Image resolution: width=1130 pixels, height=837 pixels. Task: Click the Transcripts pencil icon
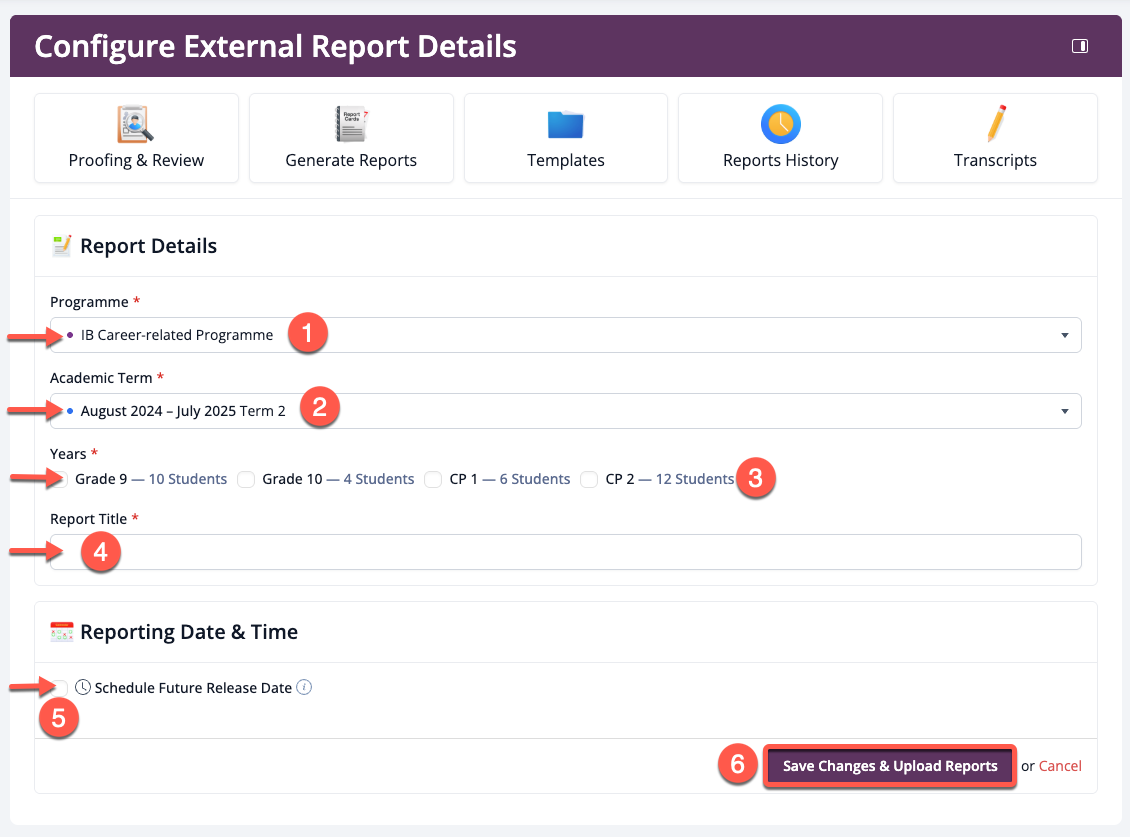pos(995,124)
